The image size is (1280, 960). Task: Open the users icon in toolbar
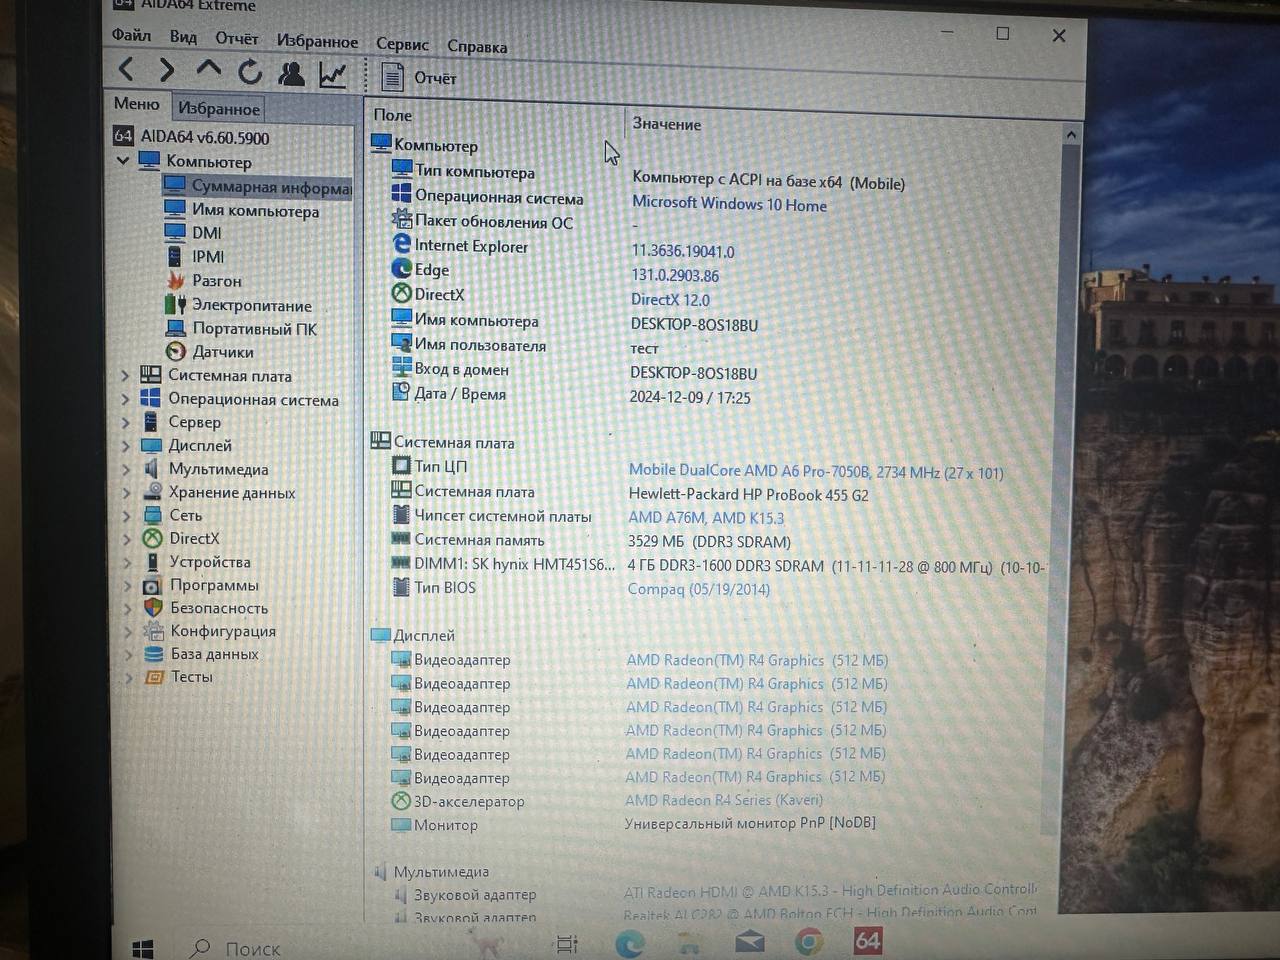(x=291, y=73)
